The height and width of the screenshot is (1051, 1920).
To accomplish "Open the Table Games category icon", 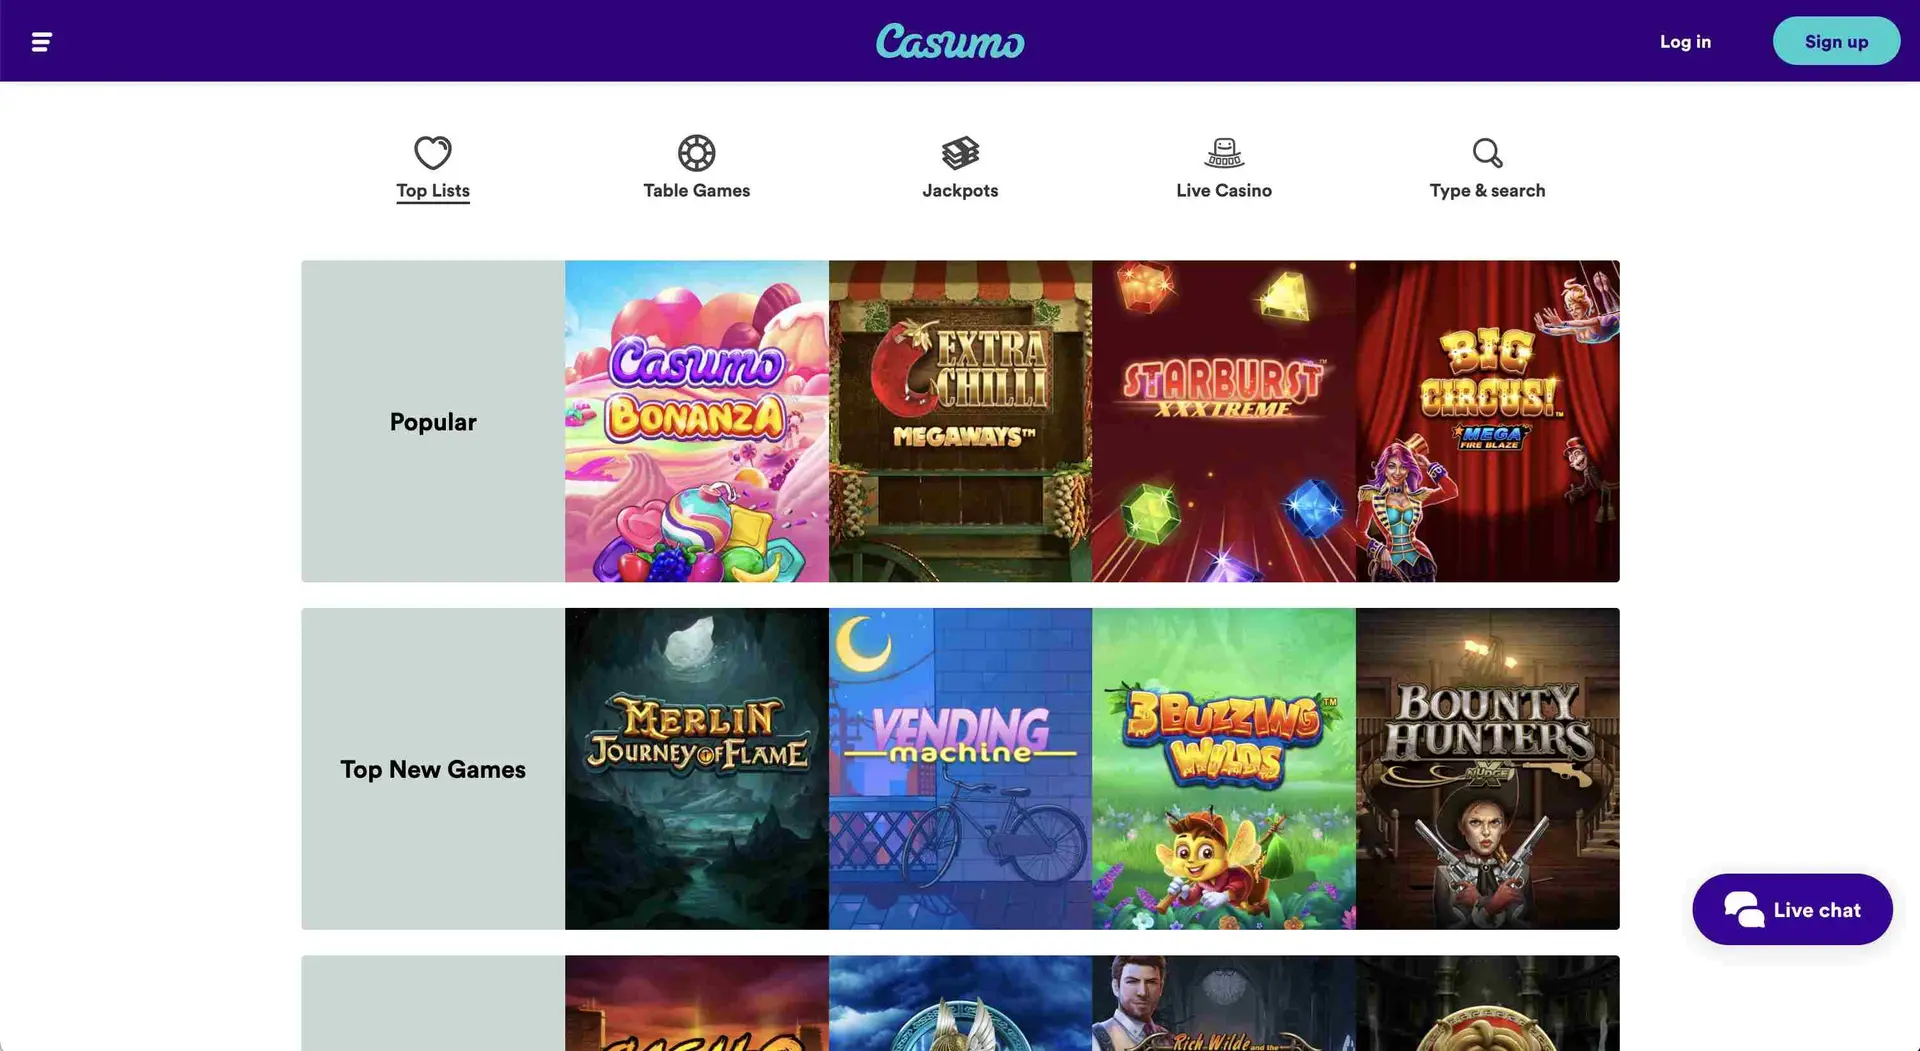I will [x=697, y=153].
